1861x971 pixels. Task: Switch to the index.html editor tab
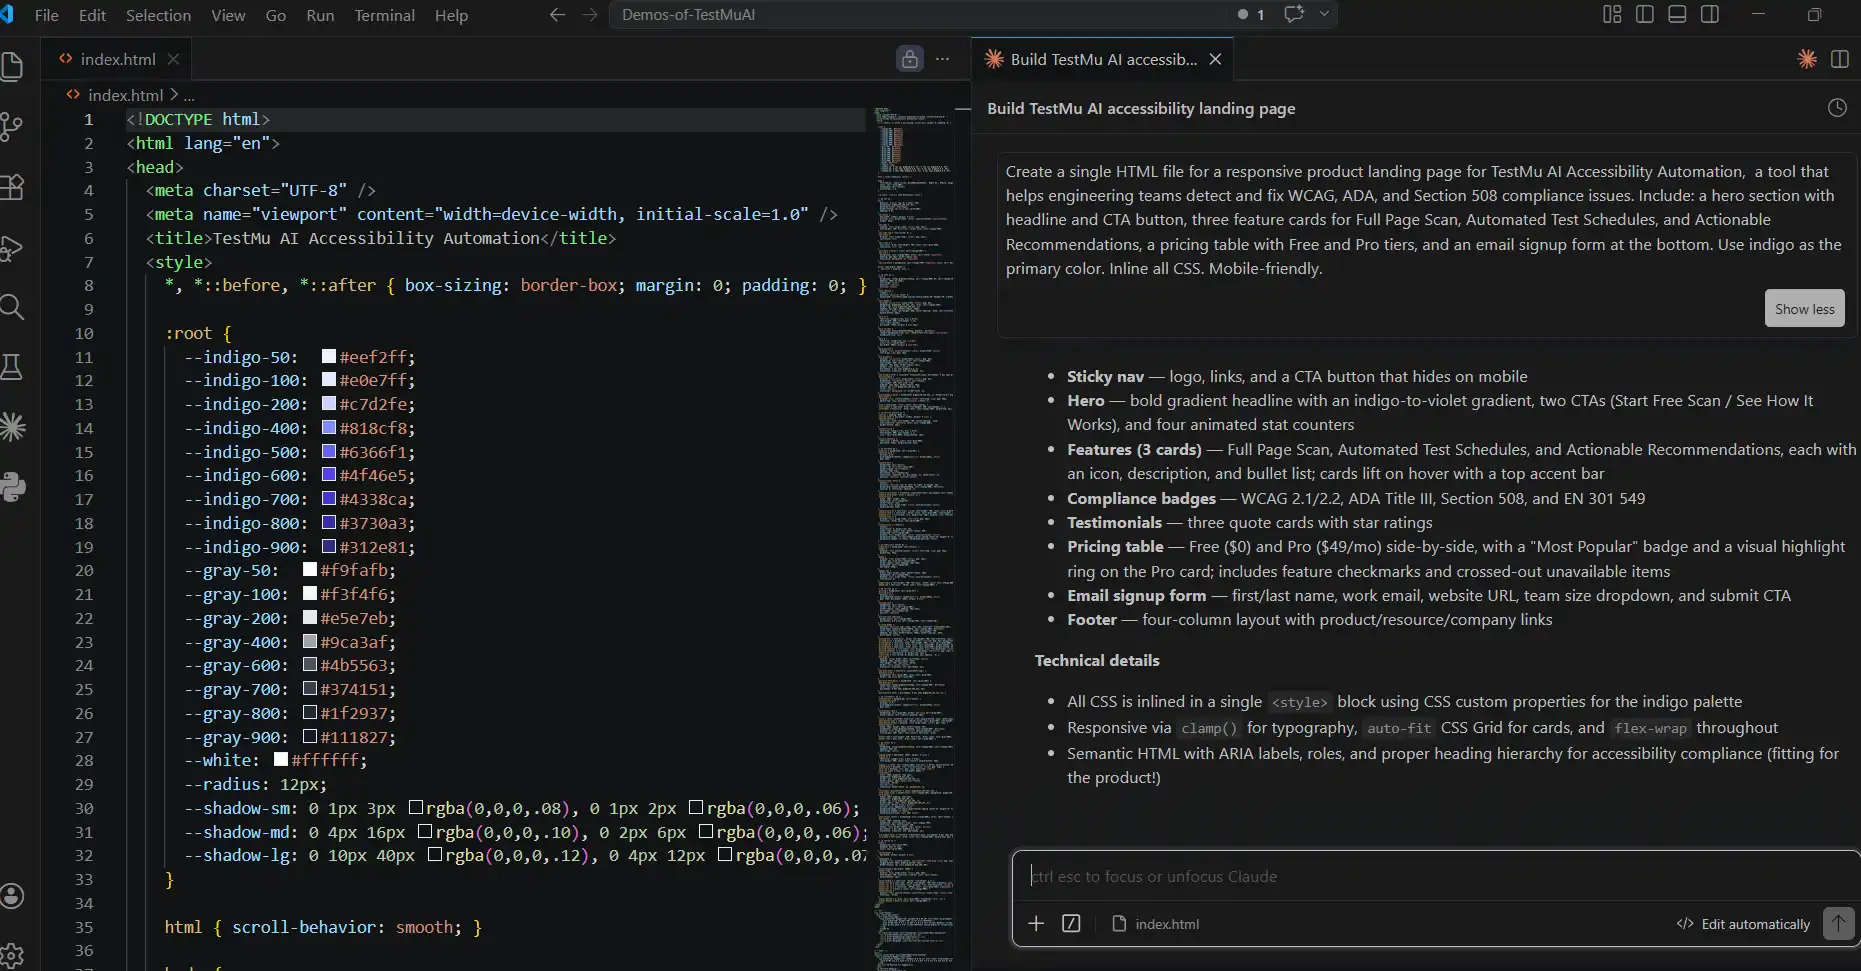click(x=117, y=59)
